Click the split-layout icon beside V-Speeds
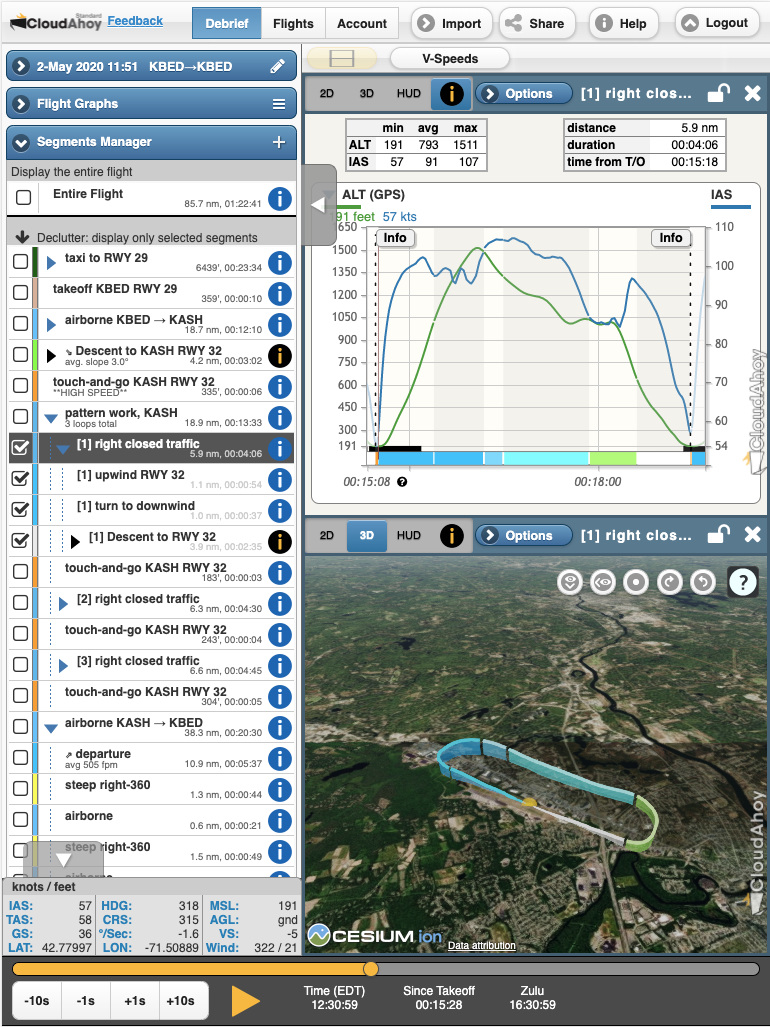Image resolution: width=770 pixels, height=1027 pixels. click(340, 59)
